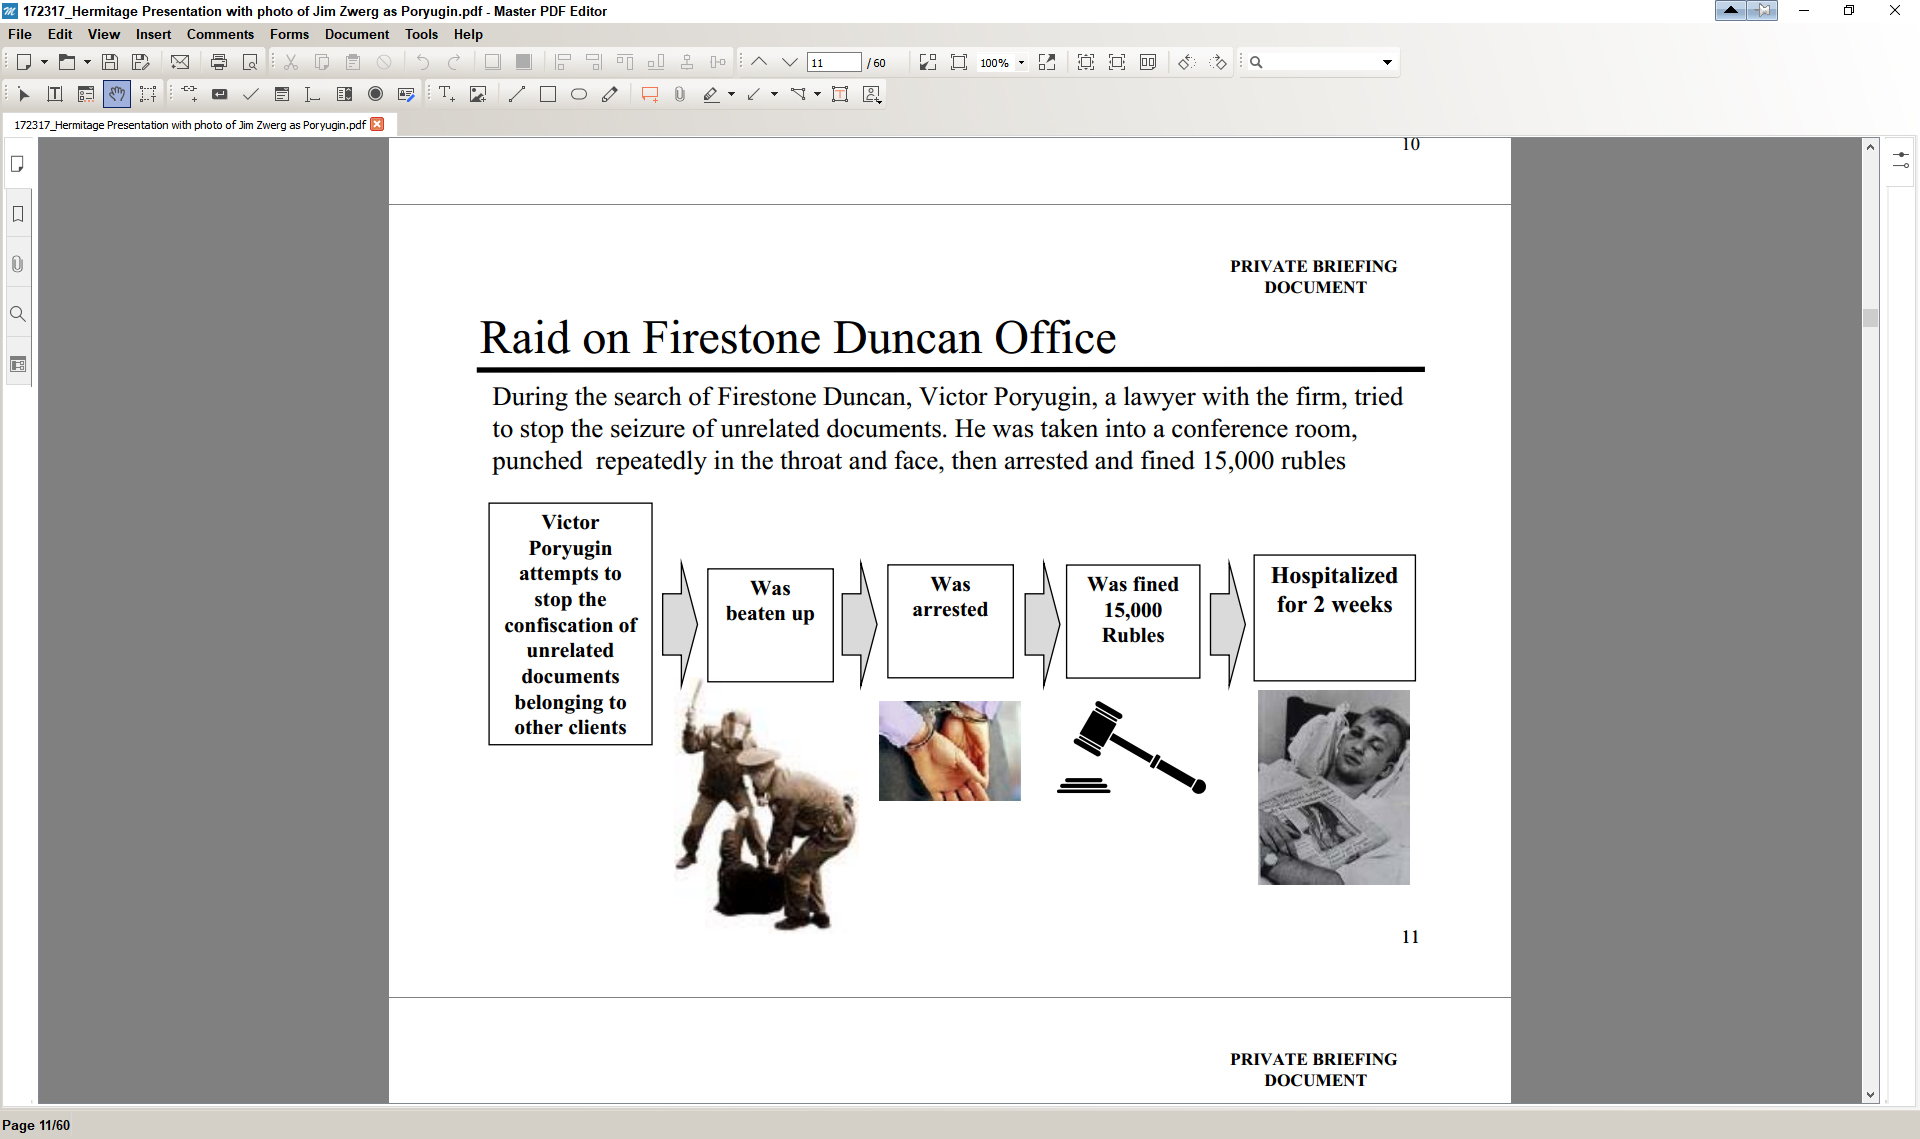The height and width of the screenshot is (1139, 1920).
Task: Click the page number input field
Action: [834, 63]
